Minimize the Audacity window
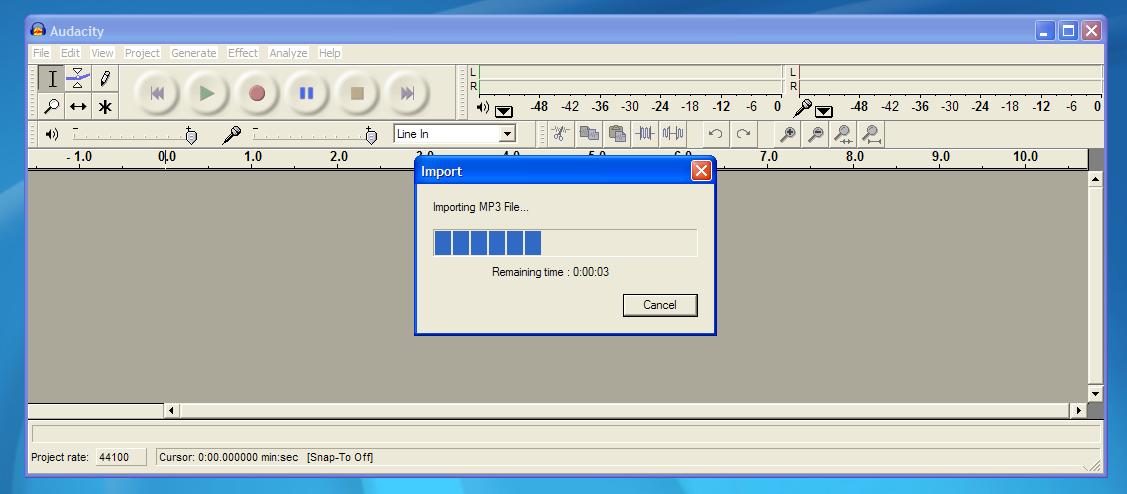1127x494 pixels. point(1045,30)
